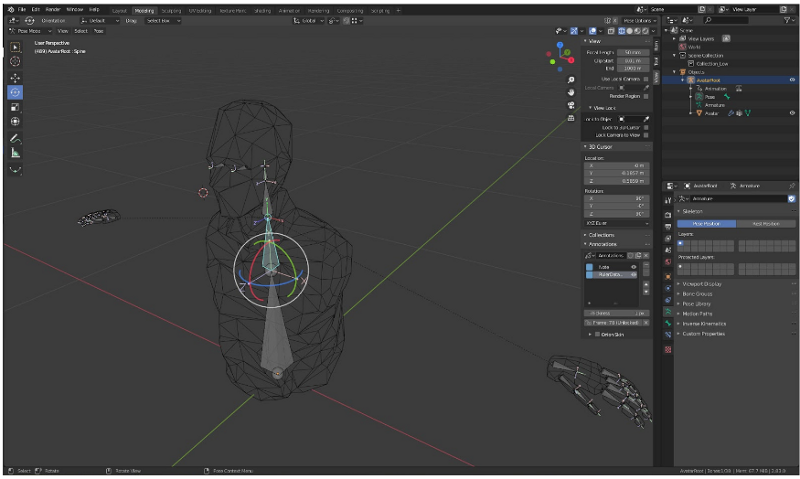Select the Scale tool in the toolbar

pyautogui.click(x=15, y=107)
